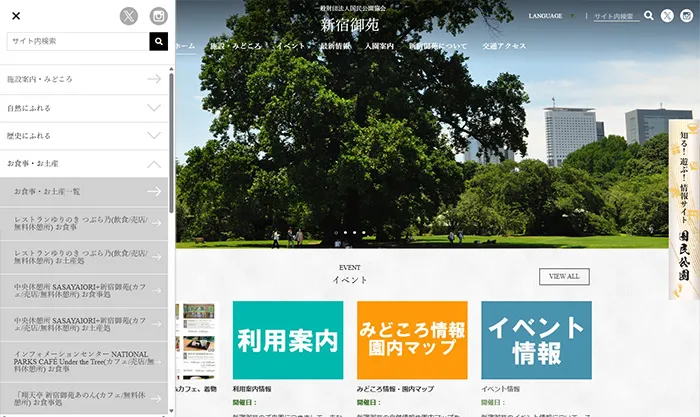The image size is (700, 417).
Task: Open the X (Twitter) icon in side menu
Action: click(x=129, y=16)
